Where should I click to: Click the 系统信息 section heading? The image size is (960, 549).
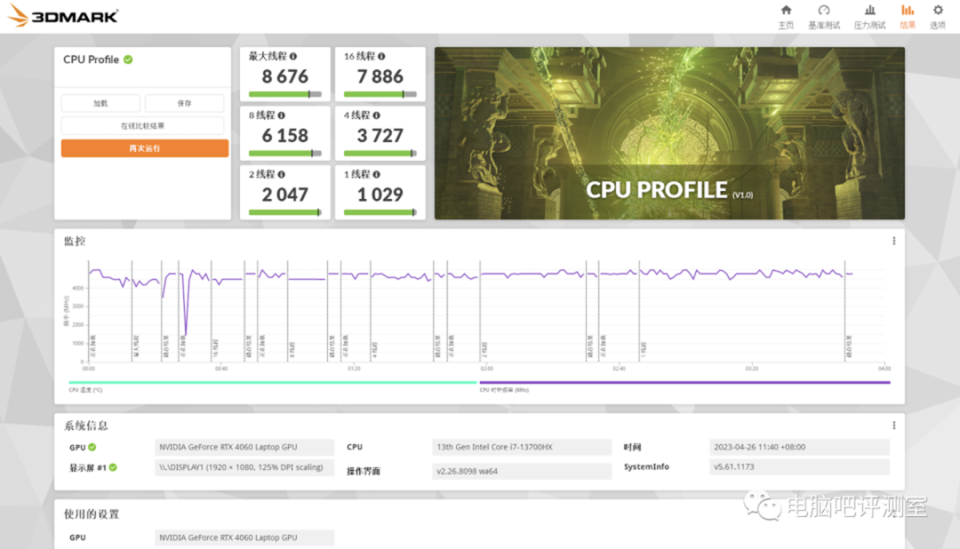coord(86,425)
